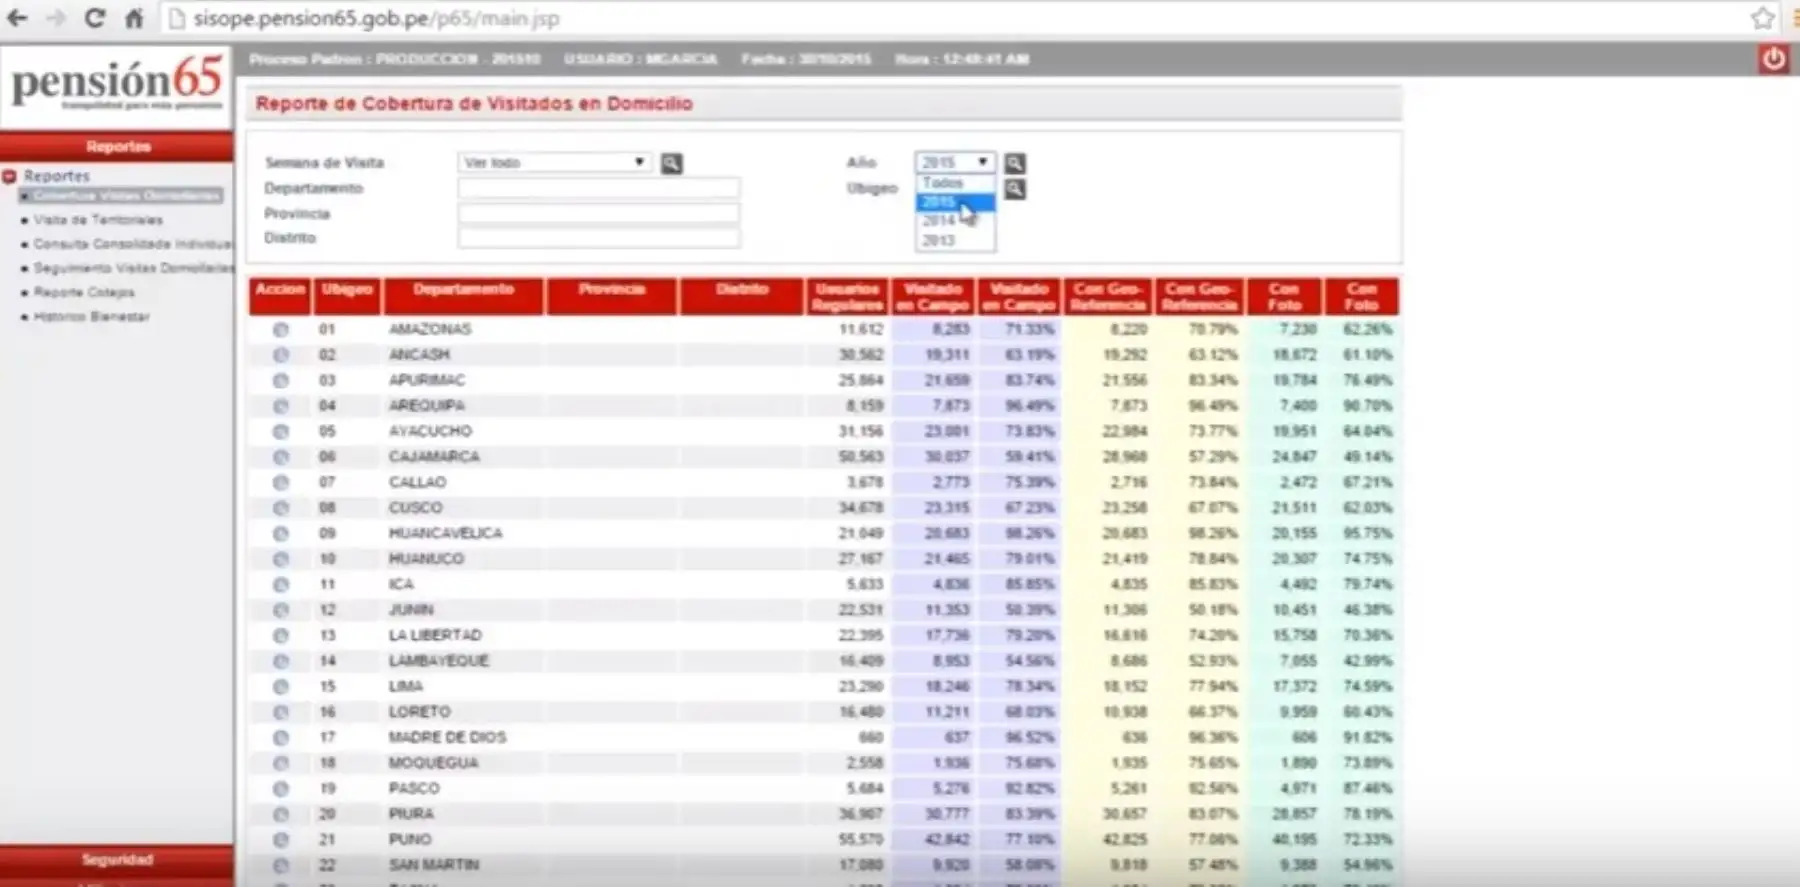1800x887 pixels.
Task: Open Visita de Territoriales report
Action: [x=98, y=220]
